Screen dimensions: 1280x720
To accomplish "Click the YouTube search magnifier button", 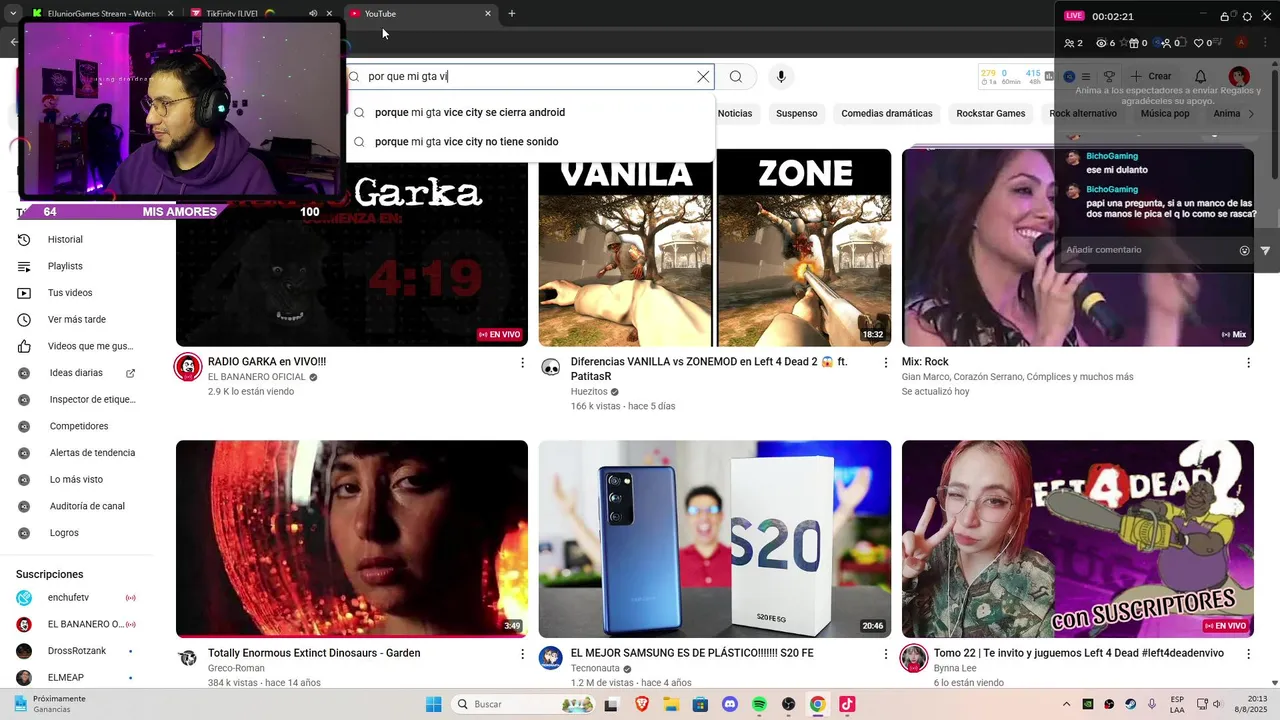I will pos(736,77).
